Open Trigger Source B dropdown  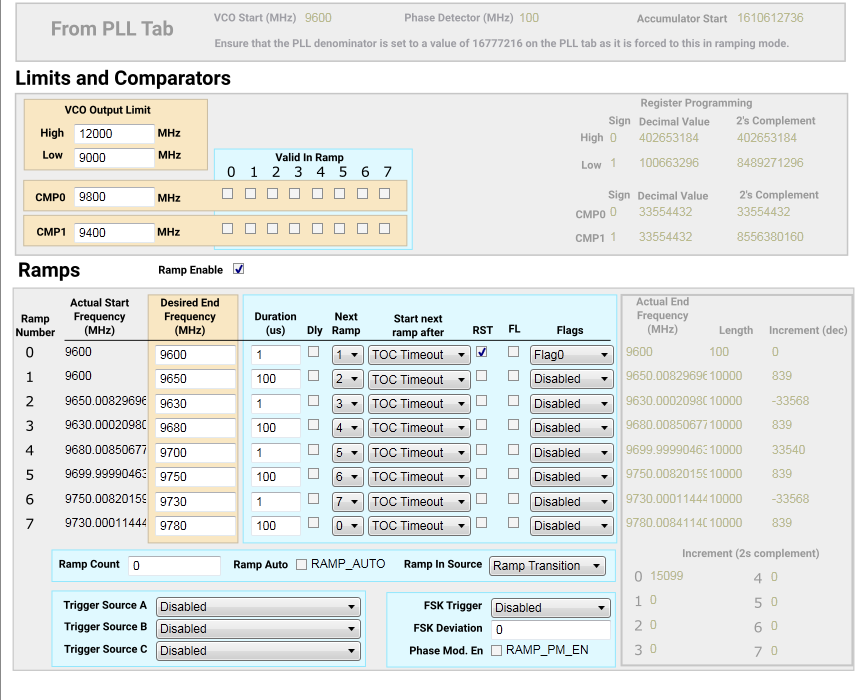(x=258, y=629)
